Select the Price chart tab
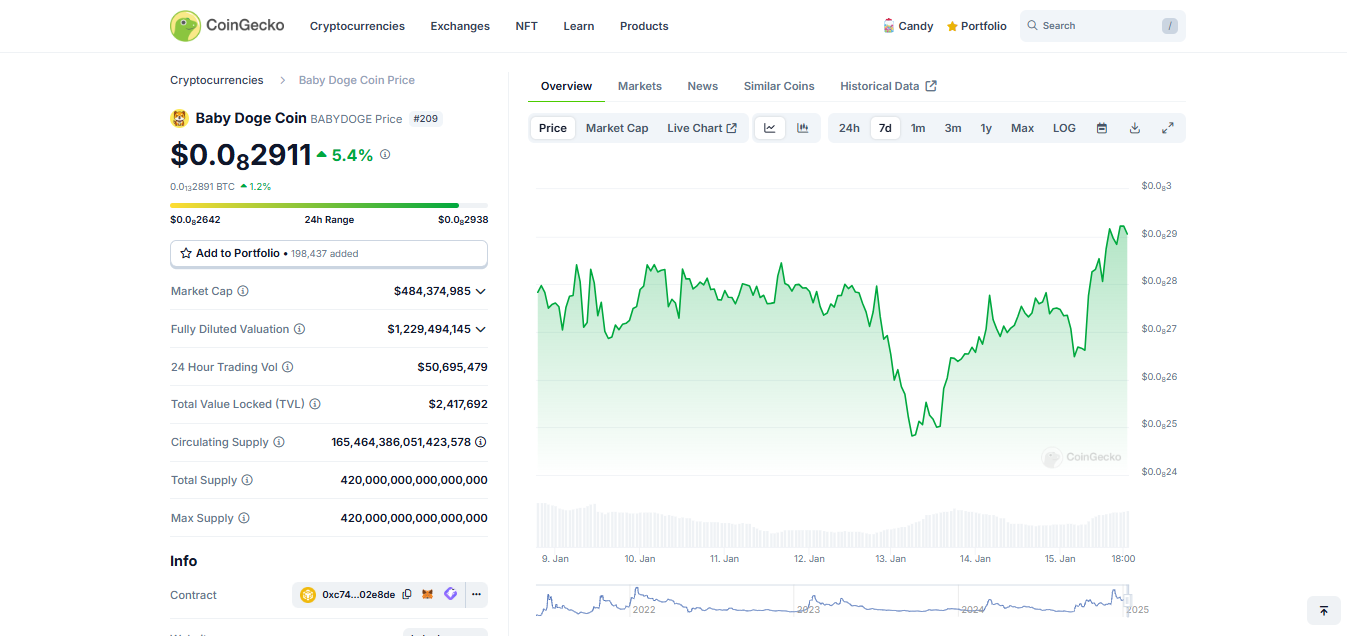The image size is (1347, 636). point(553,128)
